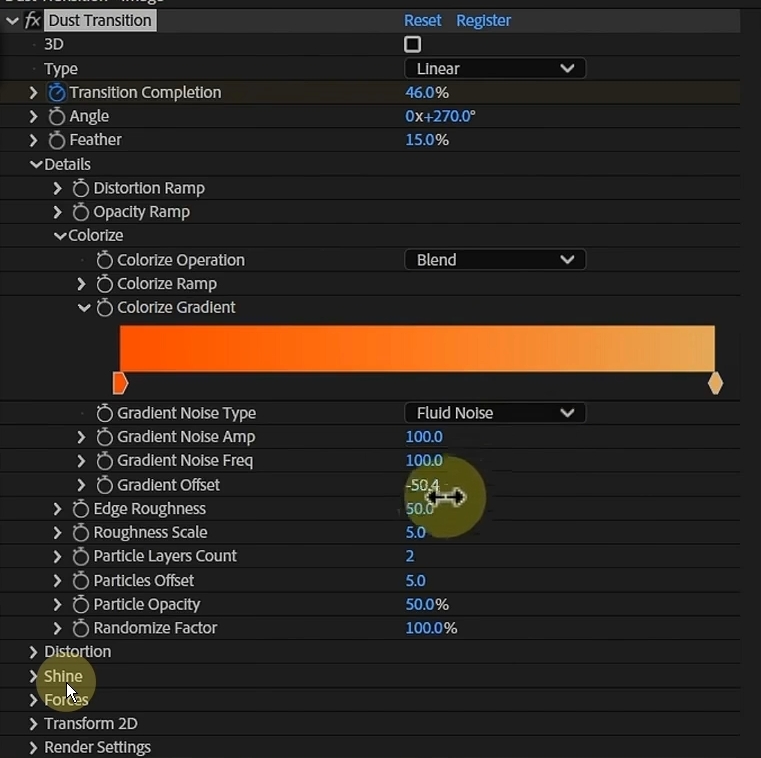Screen dimensions: 761x758
Task: Select the right light-orange gradient stop
Action: pos(715,383)
